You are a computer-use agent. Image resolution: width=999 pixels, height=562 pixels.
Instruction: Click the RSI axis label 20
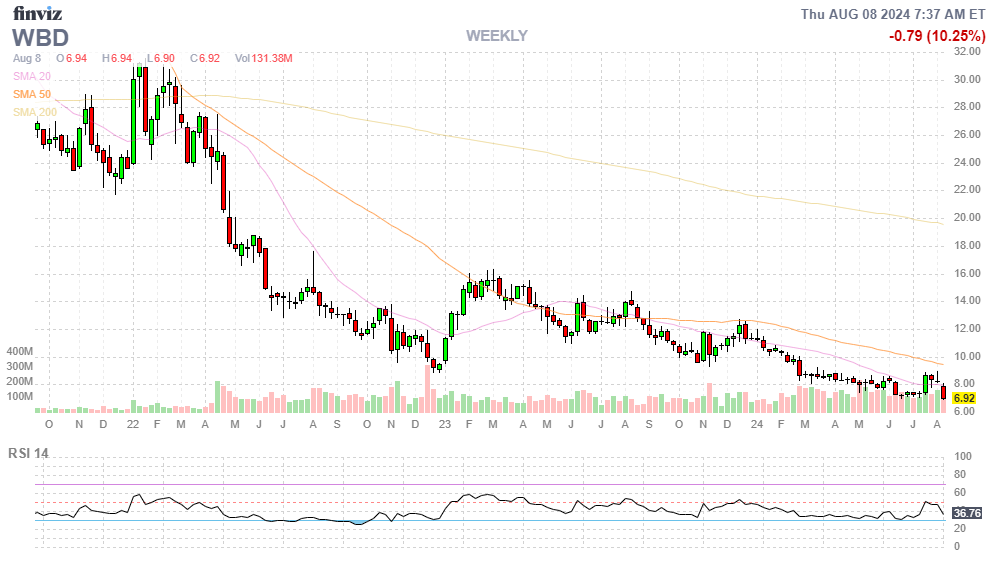coord(959,528)
